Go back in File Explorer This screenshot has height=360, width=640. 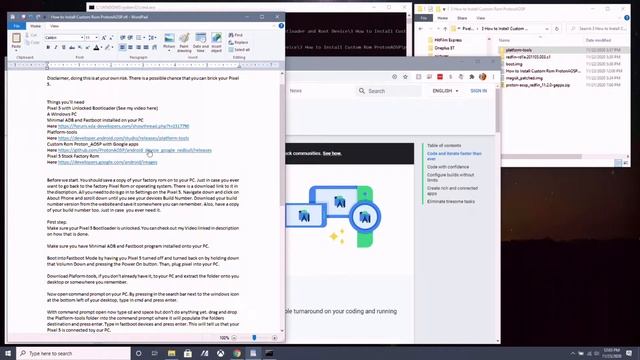tap(421, 29)
